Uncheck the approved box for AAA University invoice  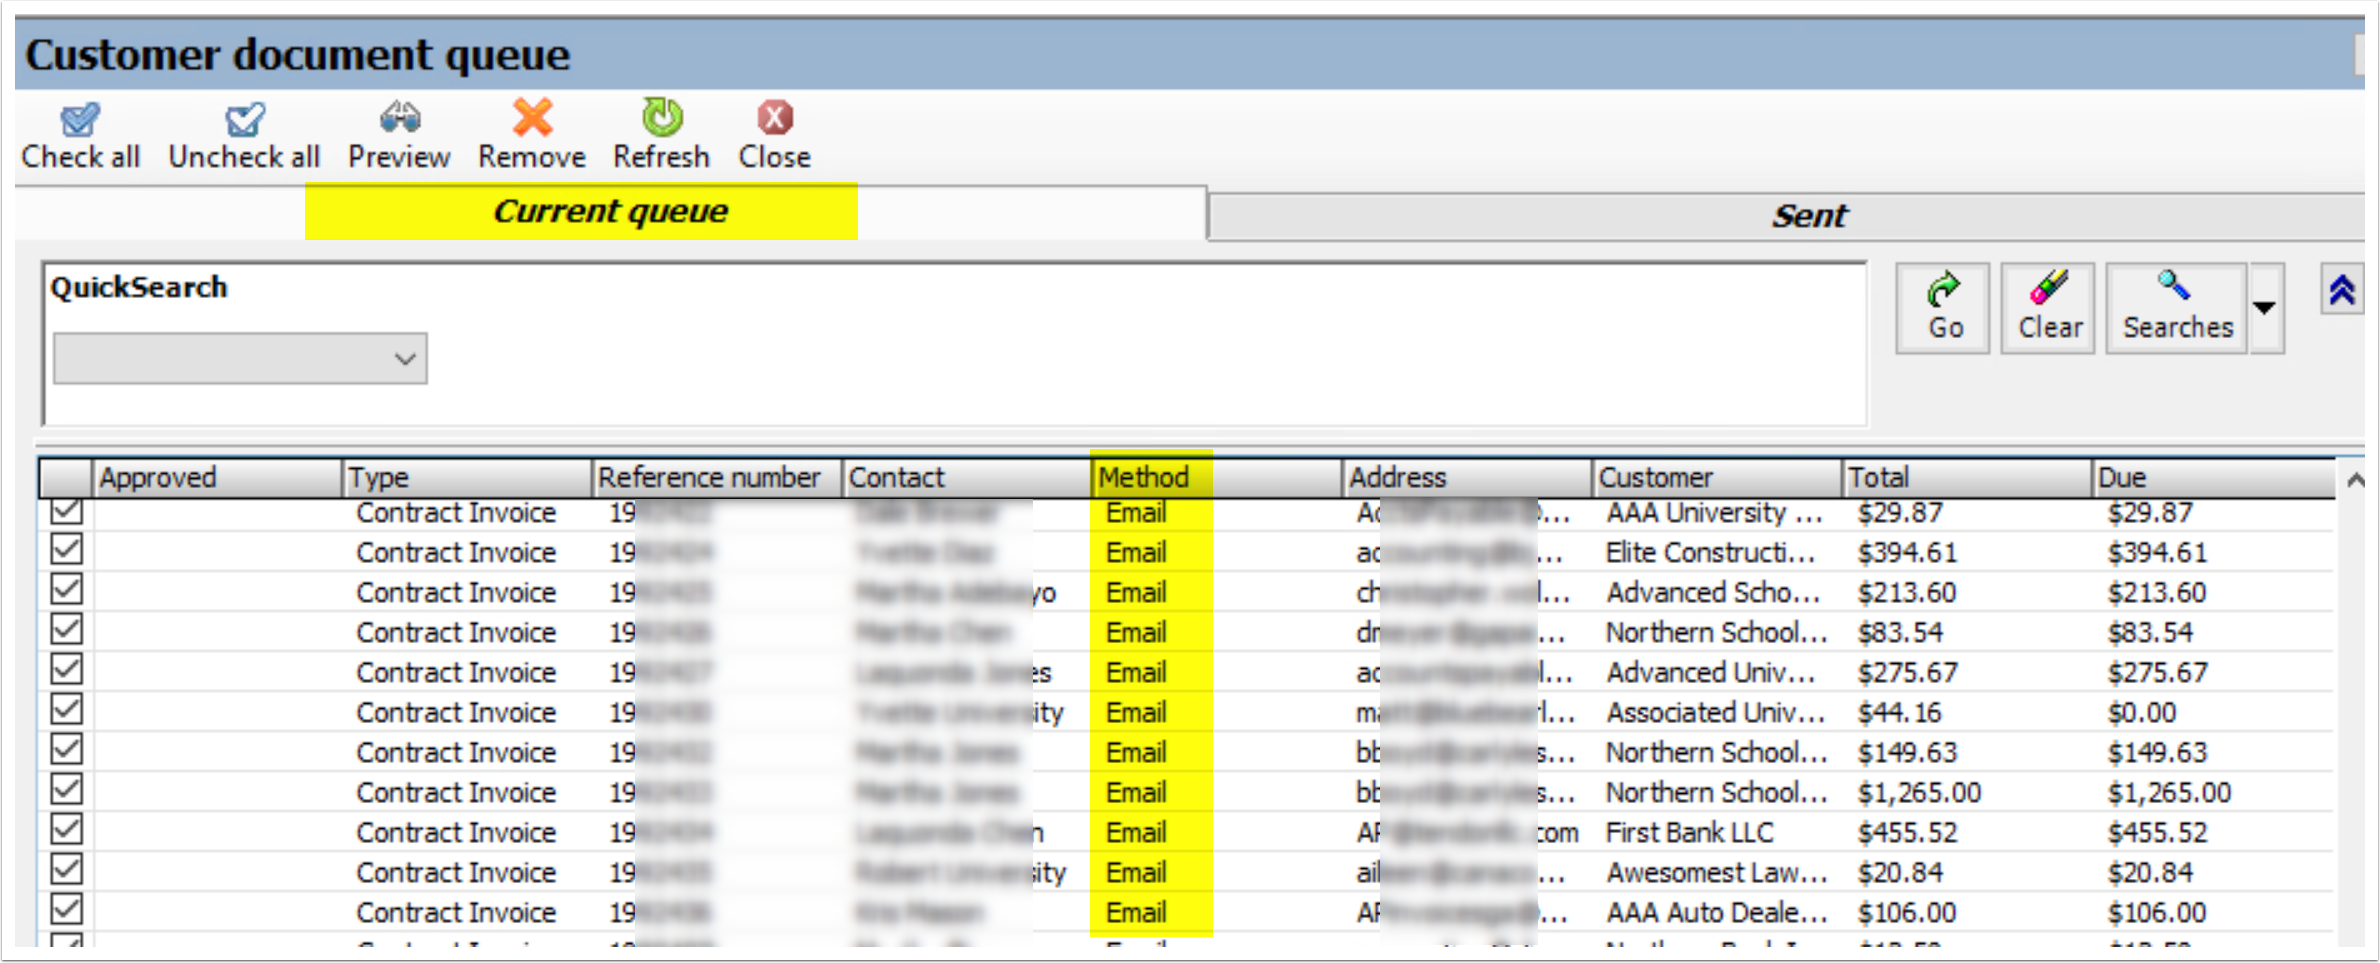(65, 512)
